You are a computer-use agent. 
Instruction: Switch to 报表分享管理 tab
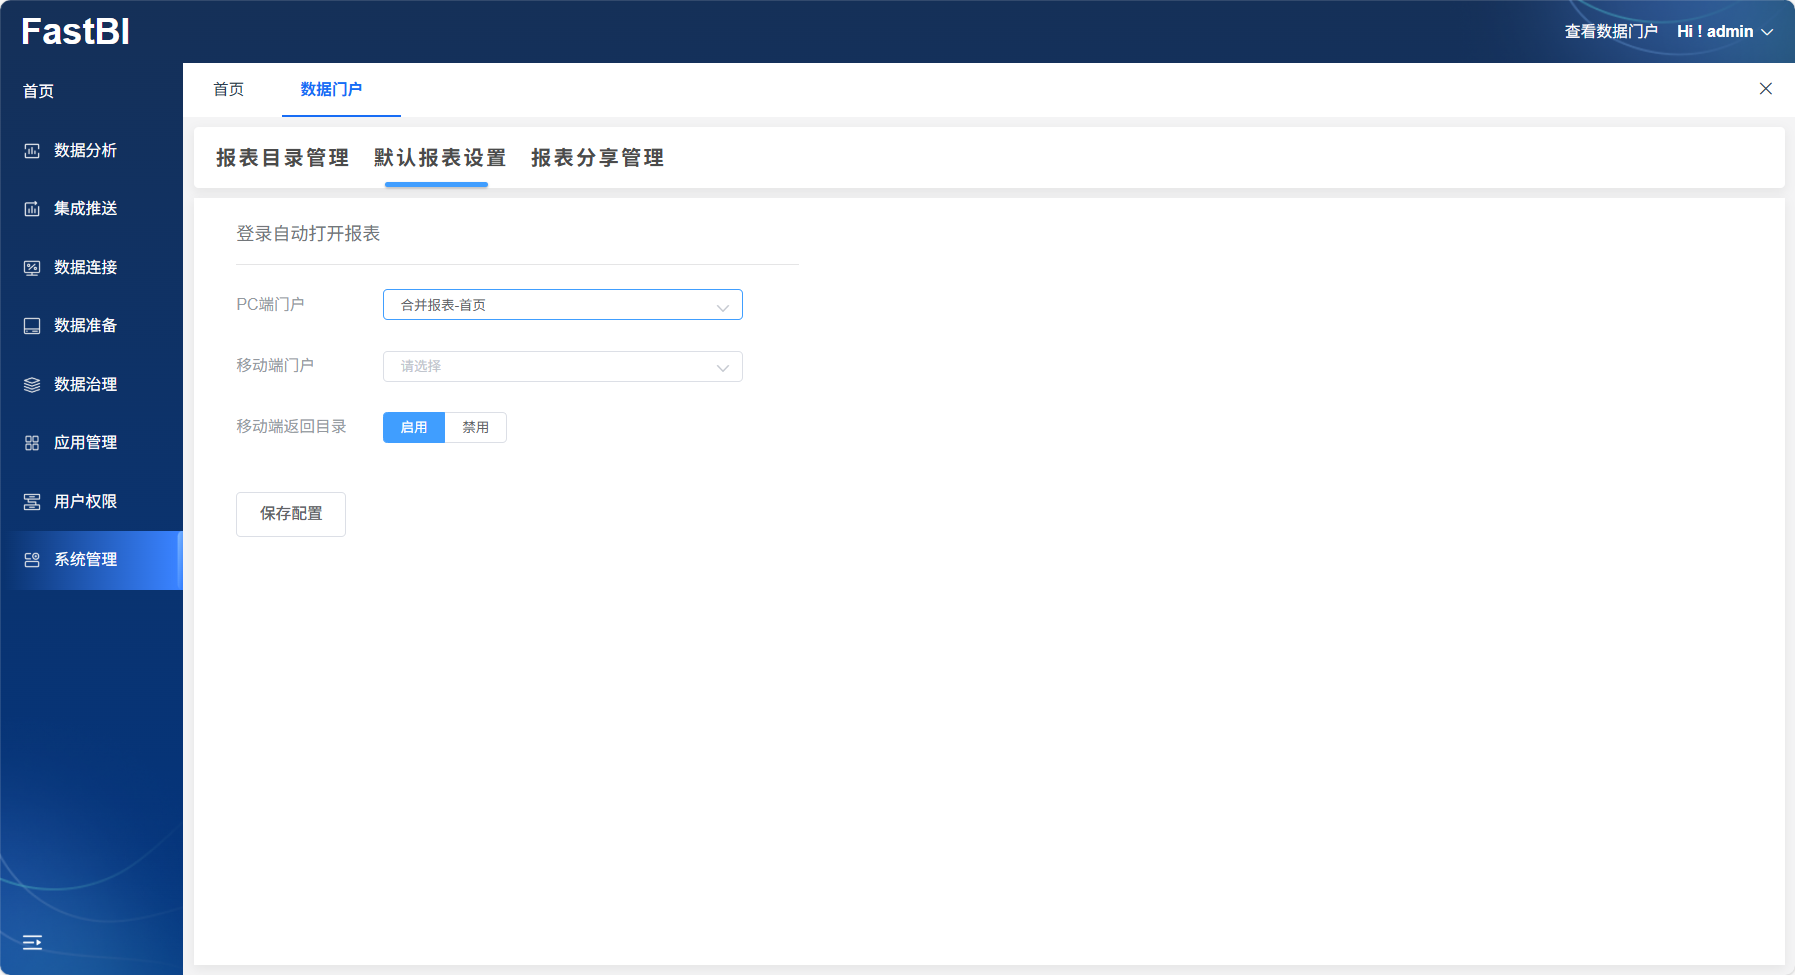[597, 158]
